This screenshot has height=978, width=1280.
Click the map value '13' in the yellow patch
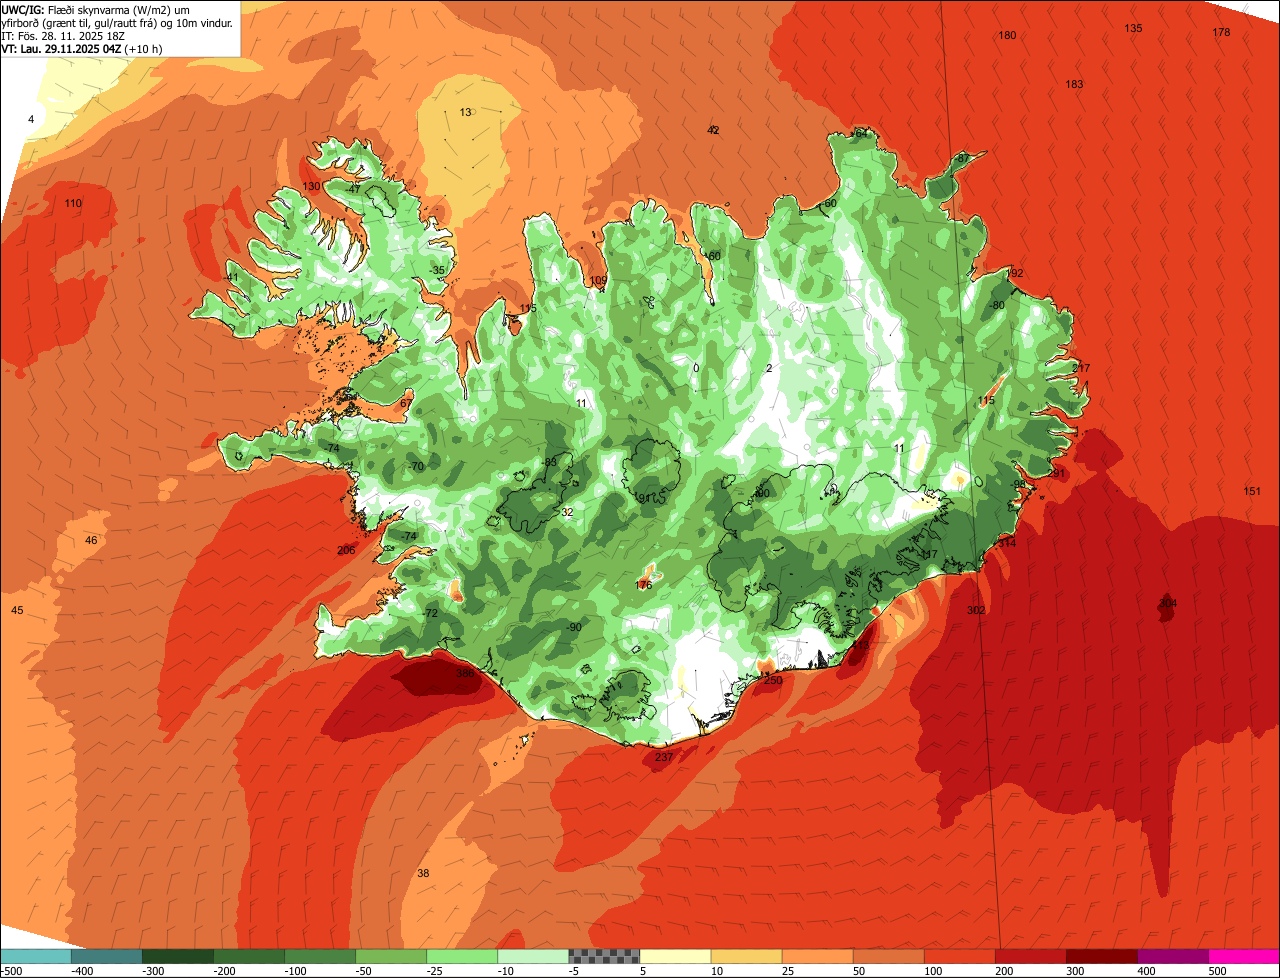(465, 112)
